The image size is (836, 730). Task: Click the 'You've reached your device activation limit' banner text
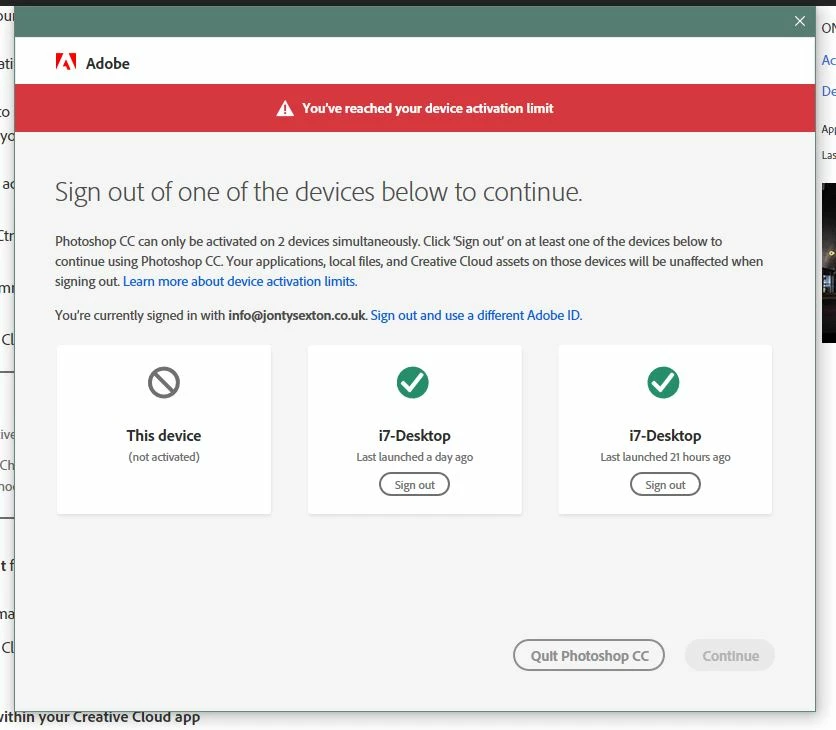tap(428, 108)
